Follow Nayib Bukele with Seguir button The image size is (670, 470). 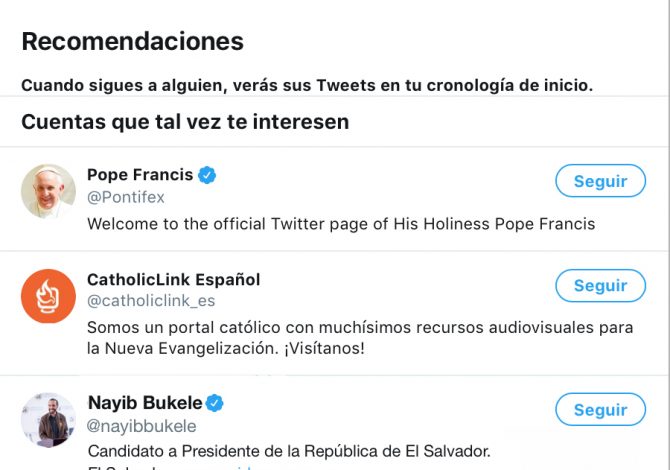coord(600,409)
